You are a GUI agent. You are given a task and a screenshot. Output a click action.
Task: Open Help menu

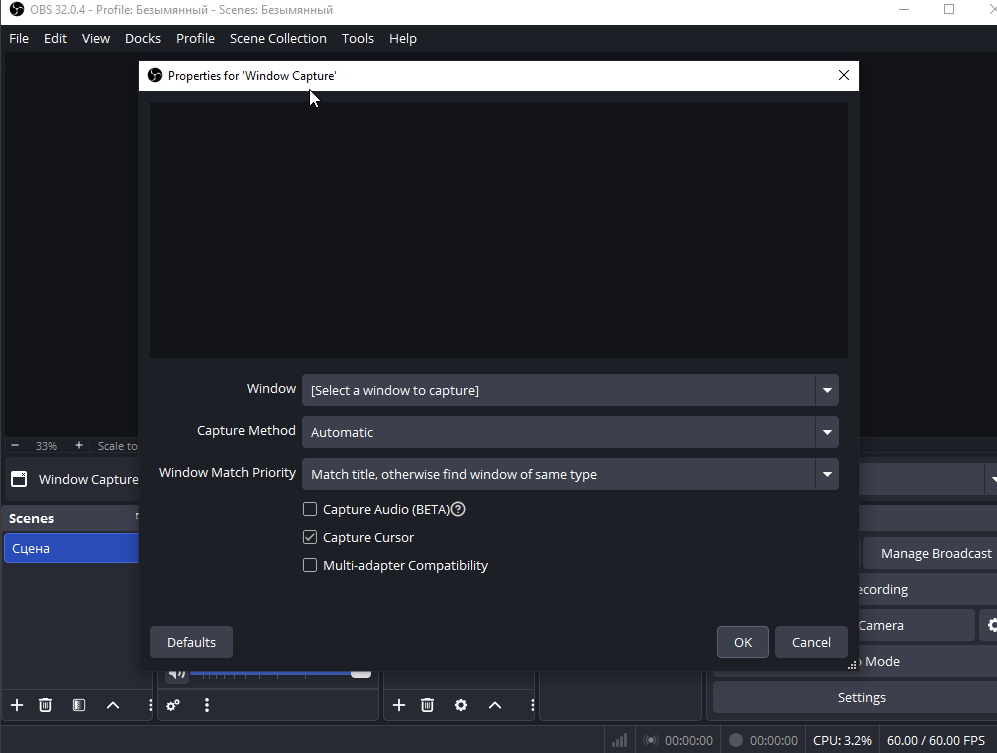402,38
